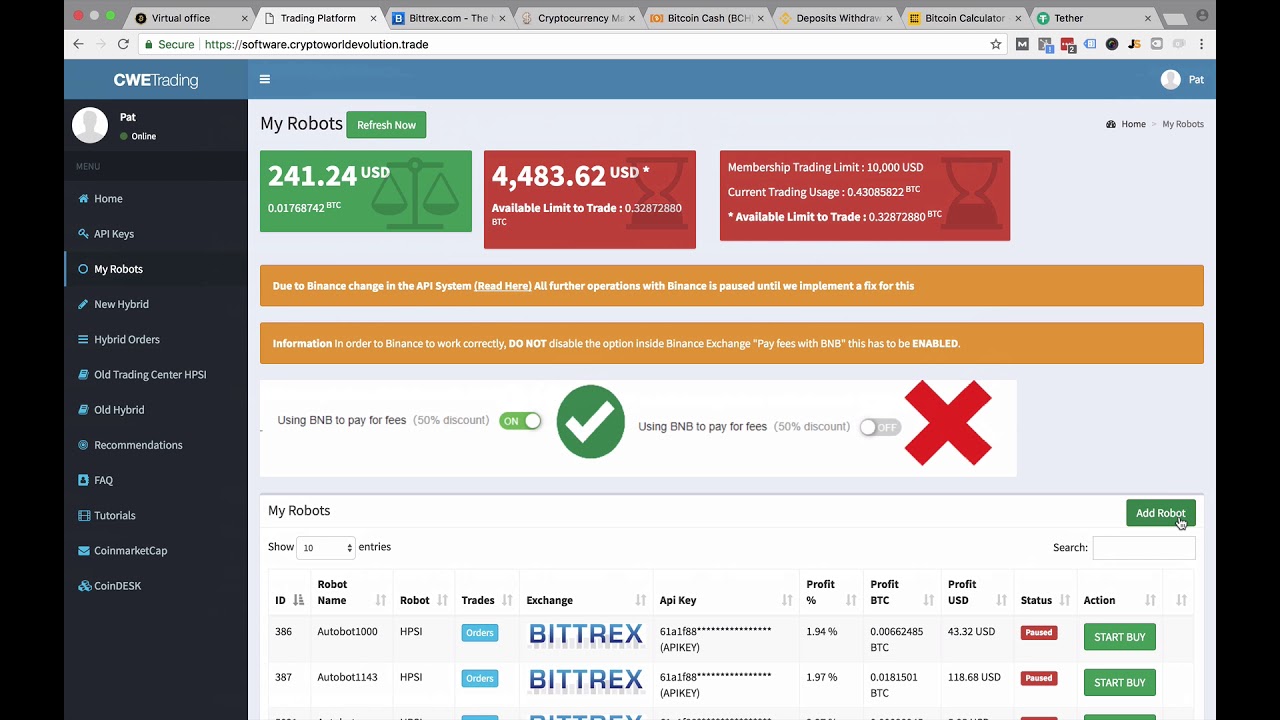Click the M extension icon in toolbar

point(1022,44)
